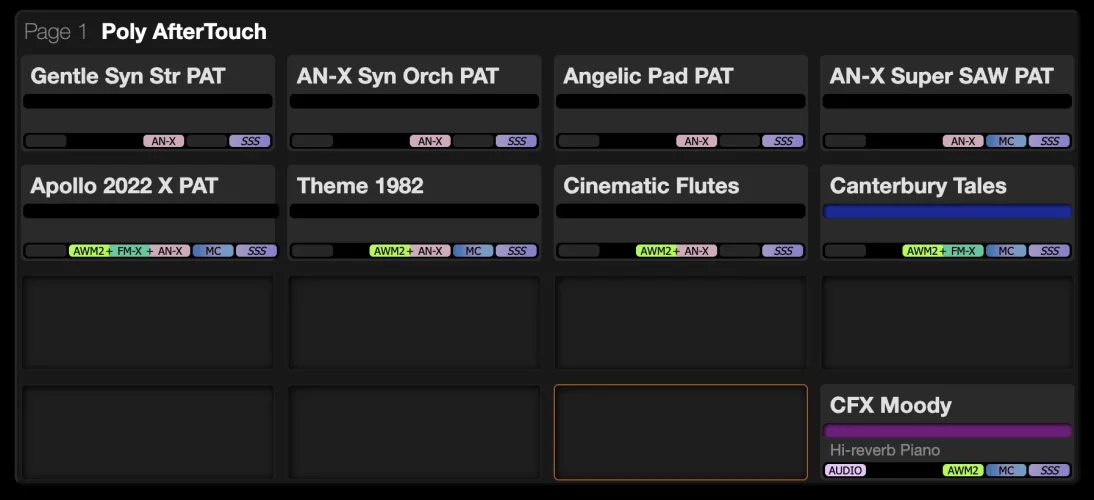Click the MC badge on AN-X Super SAW PAT
The height and width of the screenshot is (500, 1094).
[1006, 141]
